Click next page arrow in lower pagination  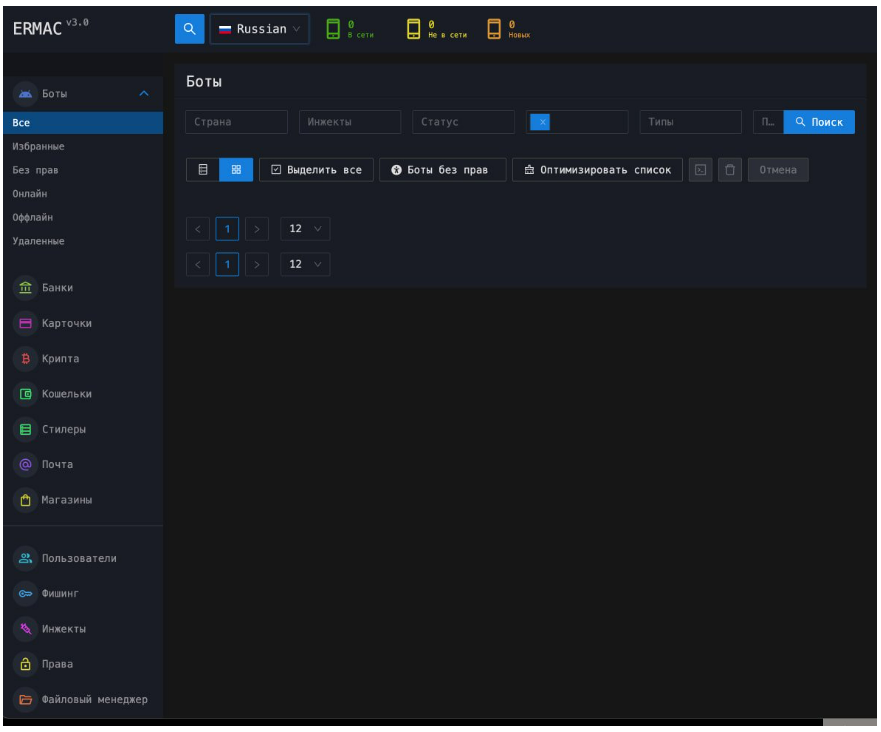[257, 264]
